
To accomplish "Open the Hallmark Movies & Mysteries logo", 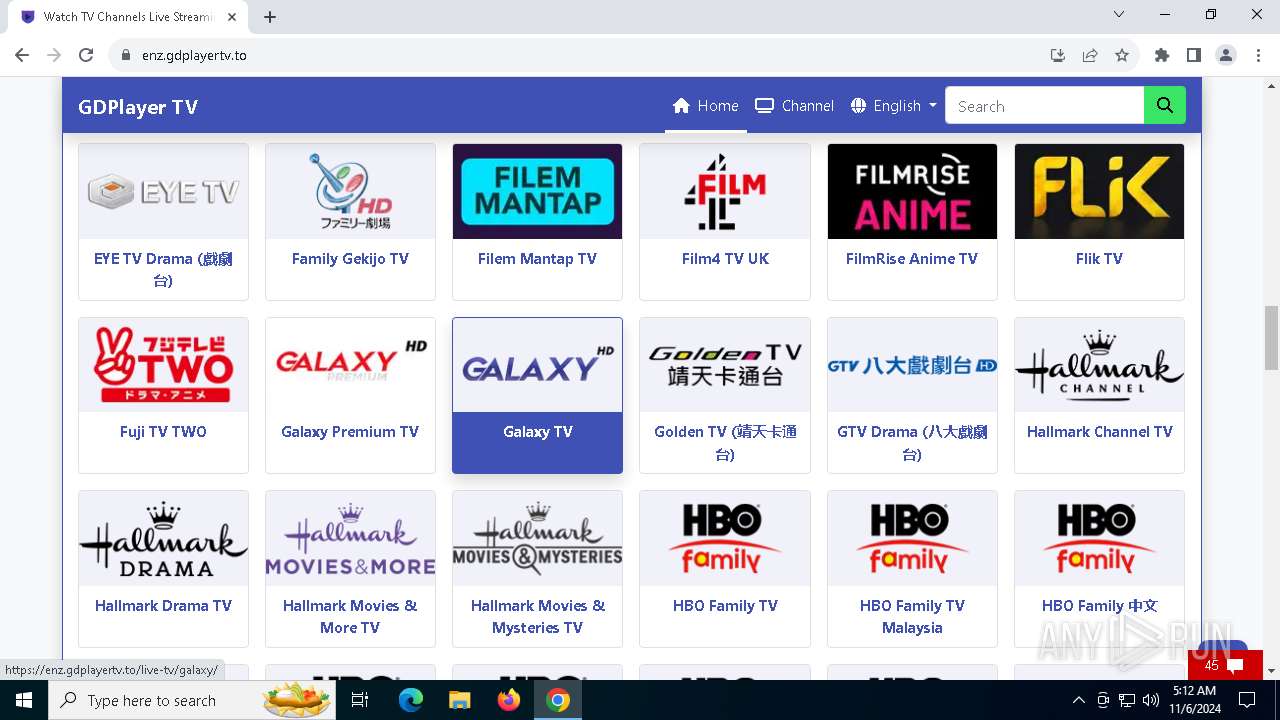I will click(x=537, y=538).
